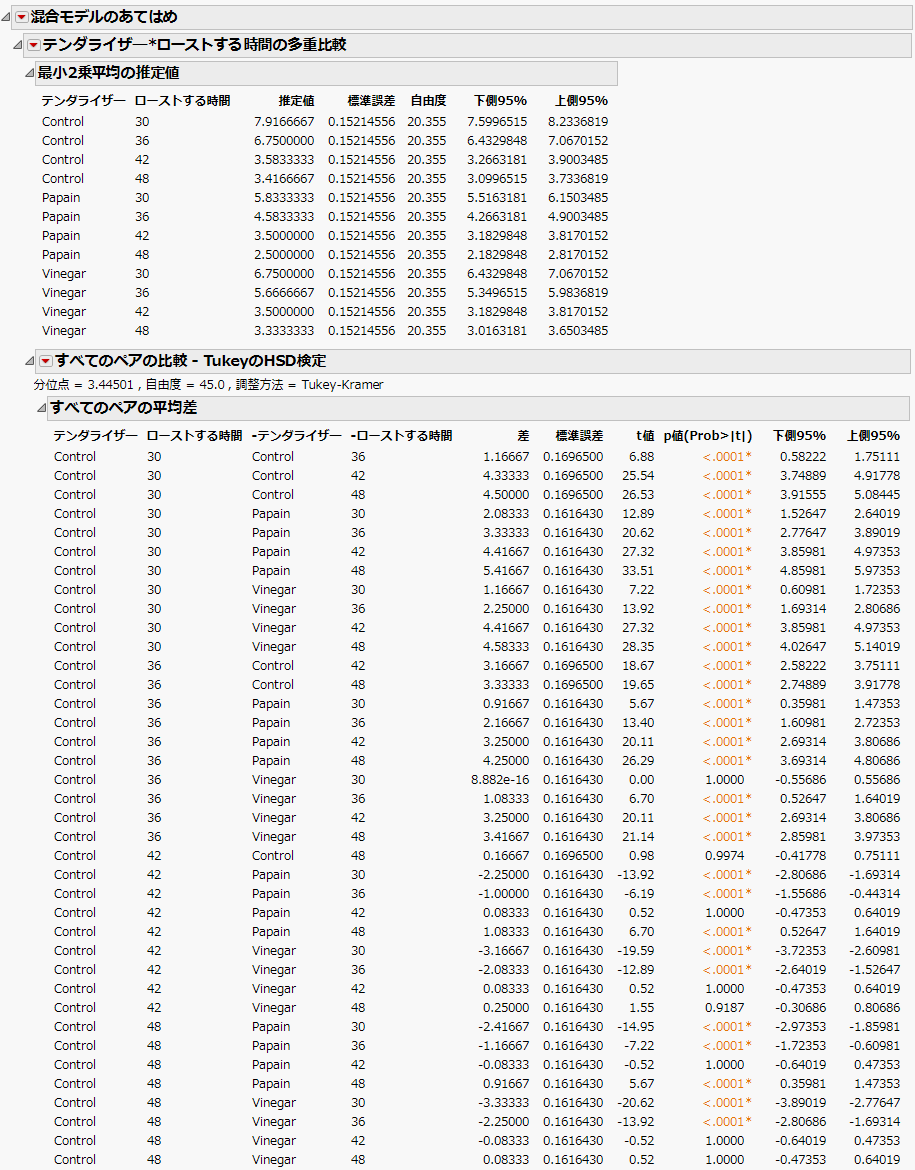Image resolution: width=915 pixels, height=1170 pixels.
Task: Click 下側95% header in least squares table
Action: point(500,101)
